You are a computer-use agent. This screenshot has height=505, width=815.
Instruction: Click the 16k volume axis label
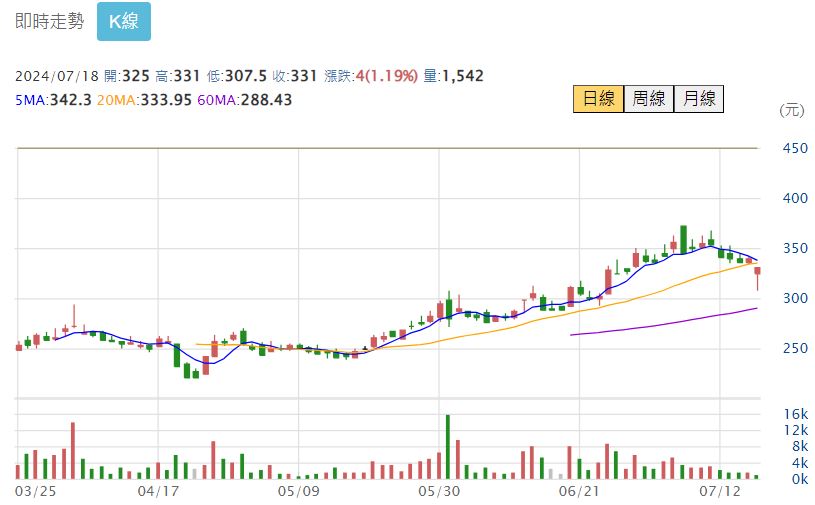[x=795, y=413]
